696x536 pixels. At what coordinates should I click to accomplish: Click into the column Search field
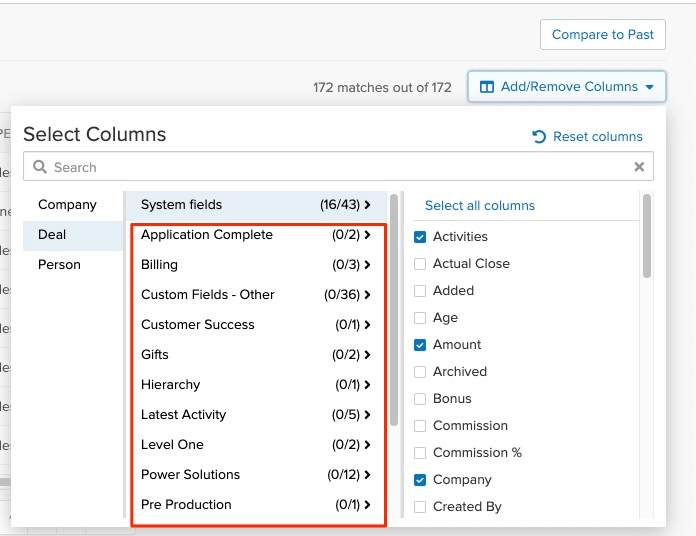[x=330, y=167]
